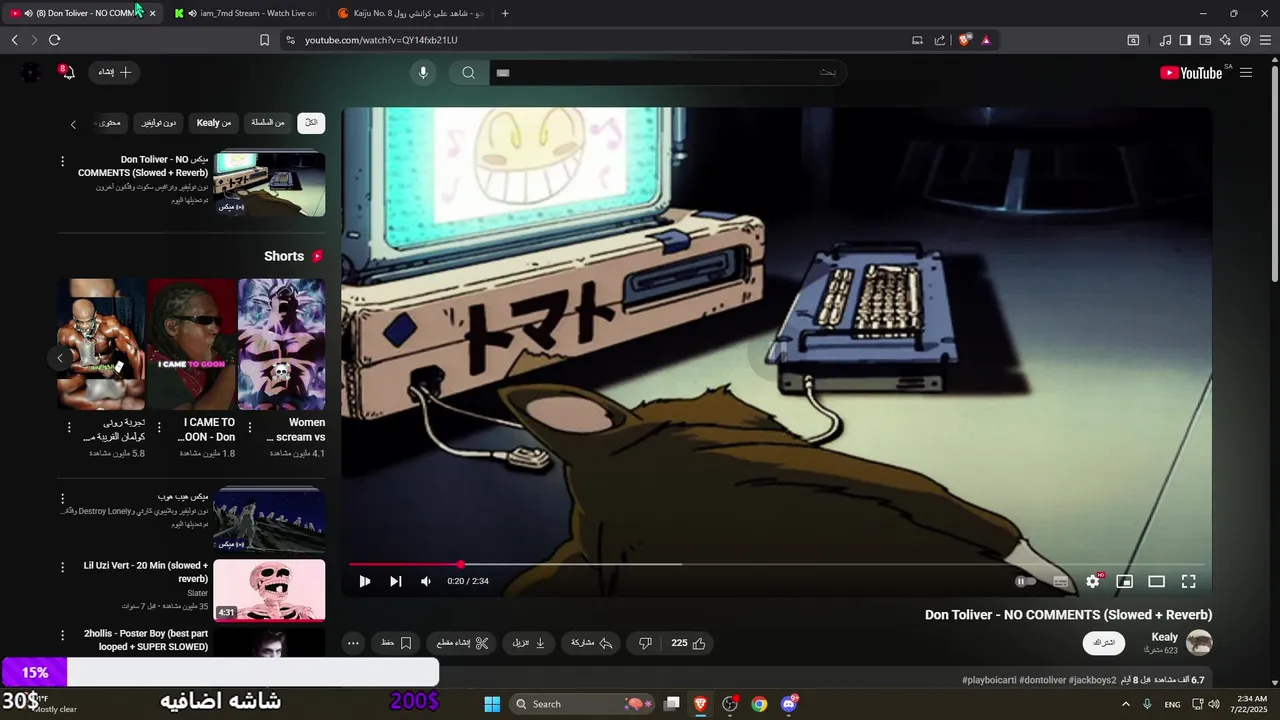Screen dimensions: 1280x720
Task: Open Kealy channel avatar
Action: [x=1198, y=643]
